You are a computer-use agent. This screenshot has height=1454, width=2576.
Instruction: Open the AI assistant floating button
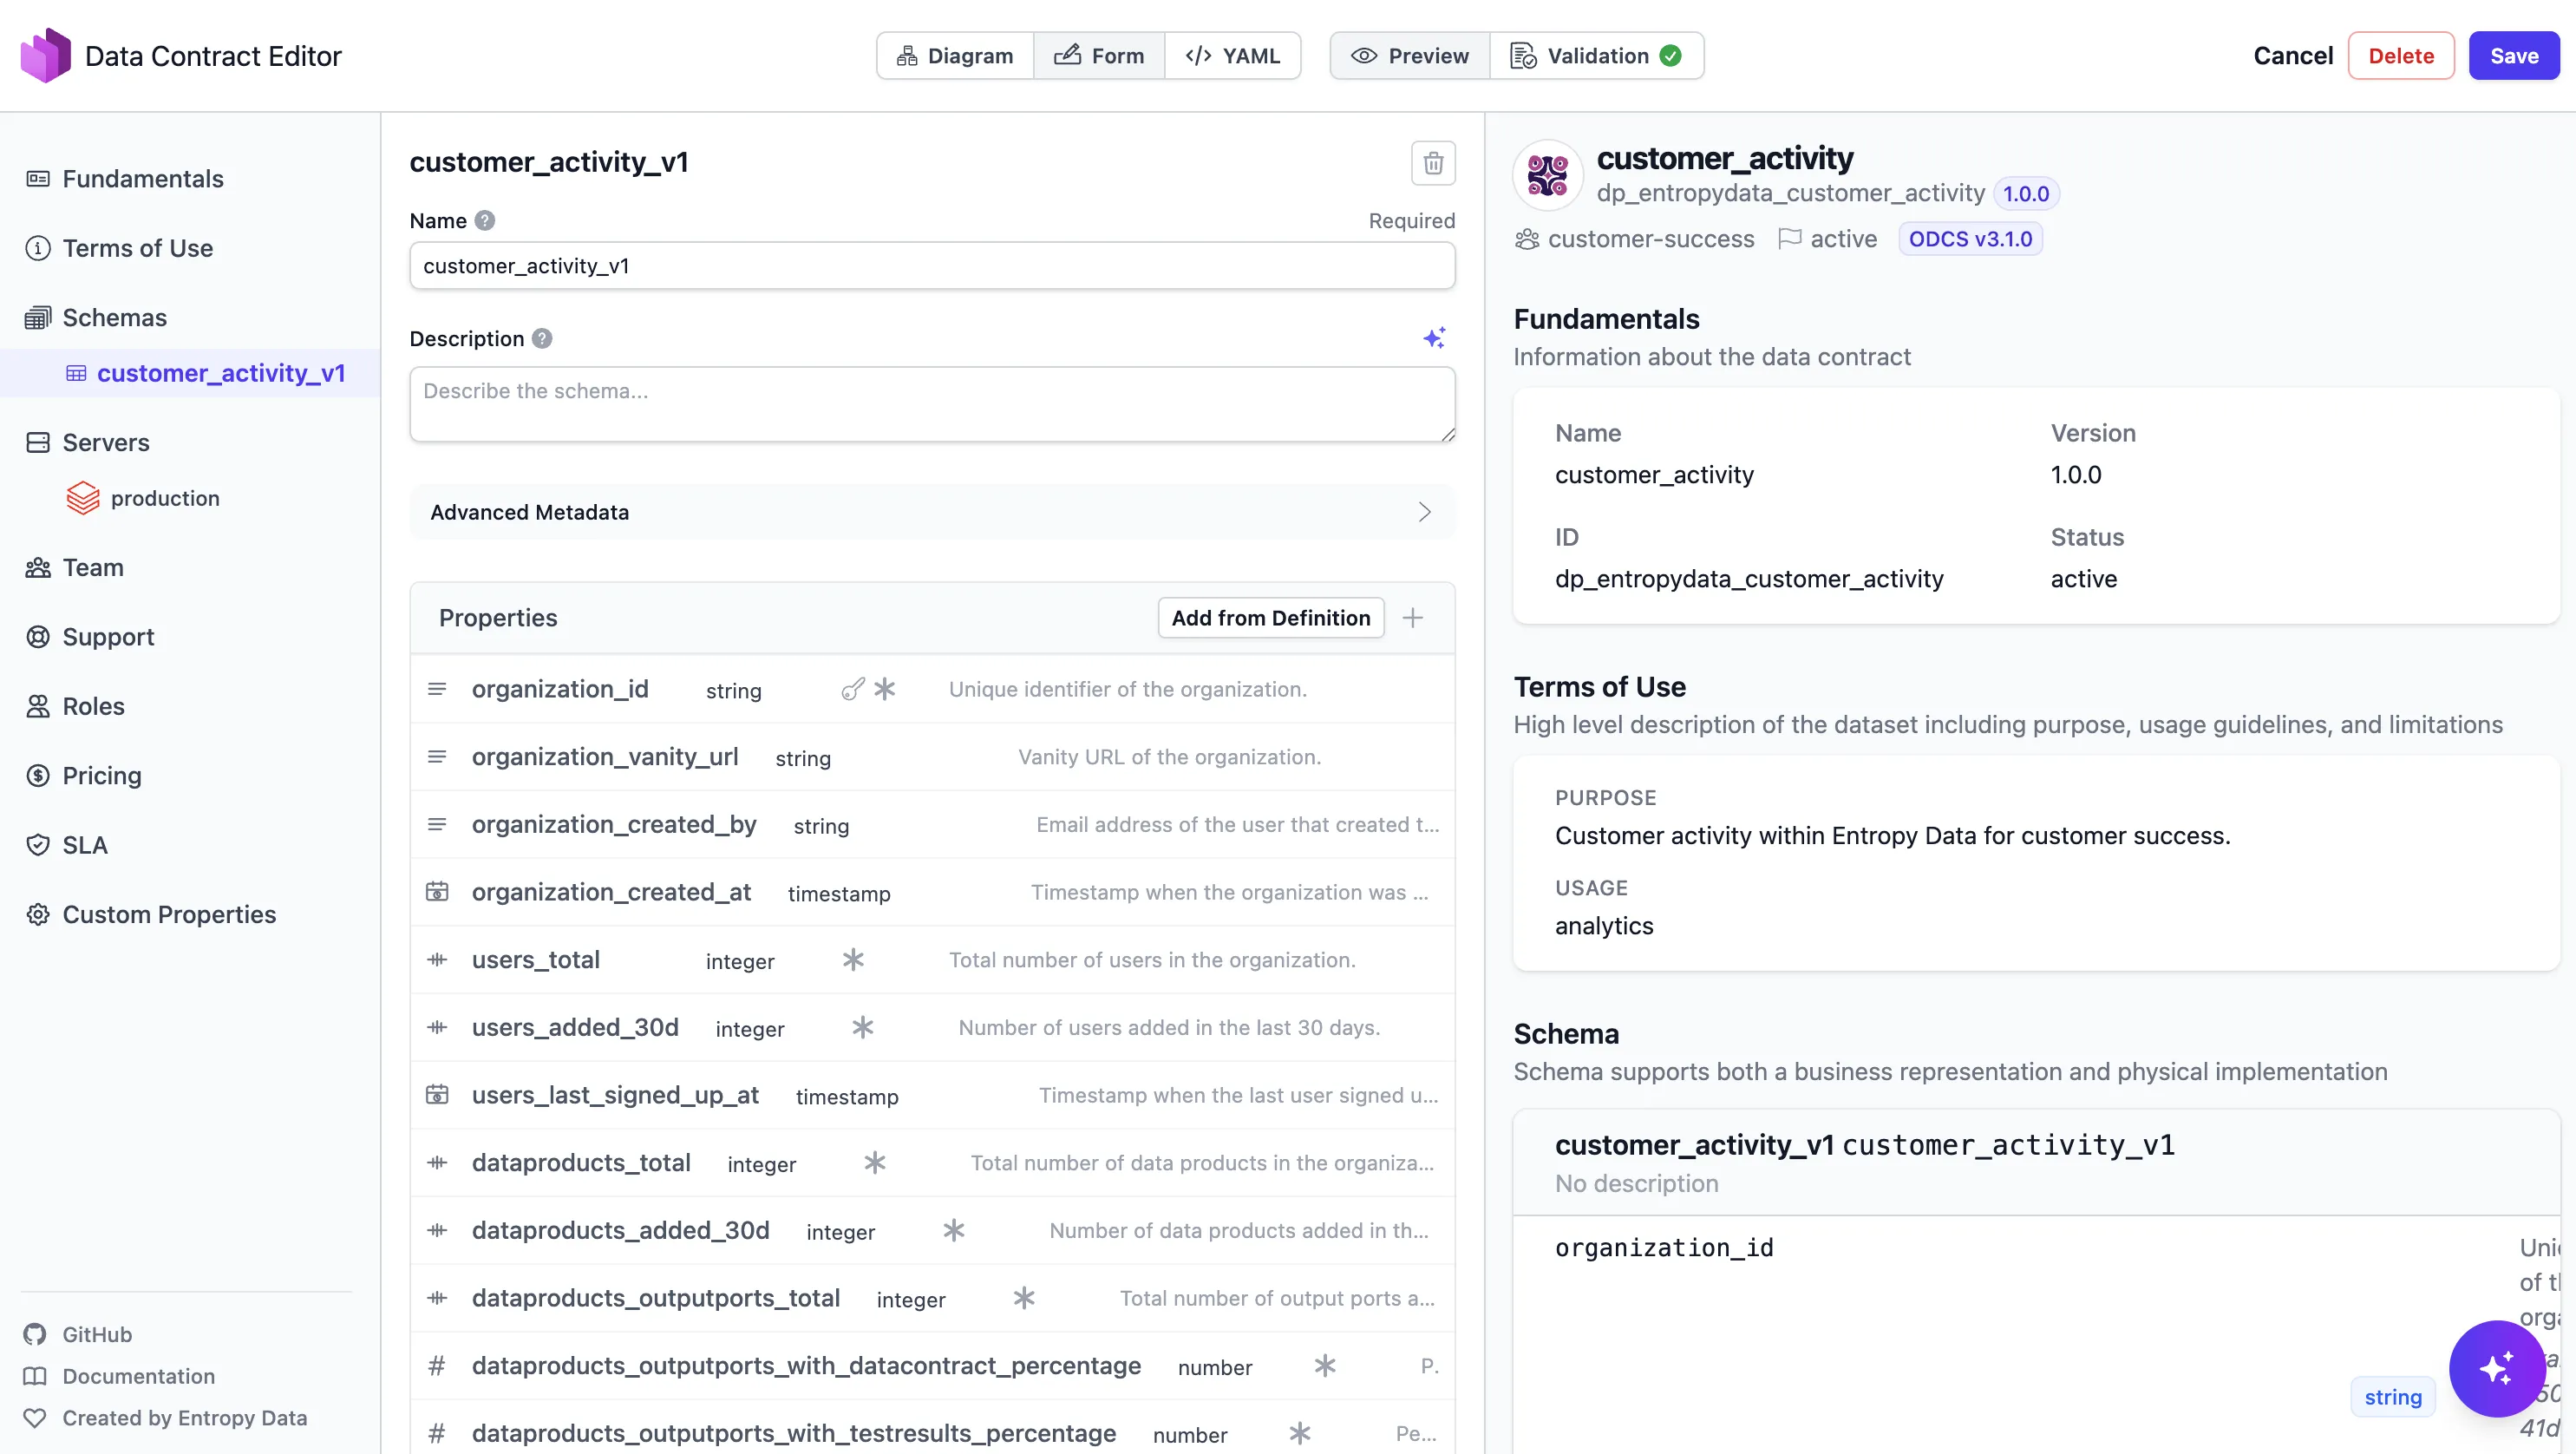point(2497,1369)
